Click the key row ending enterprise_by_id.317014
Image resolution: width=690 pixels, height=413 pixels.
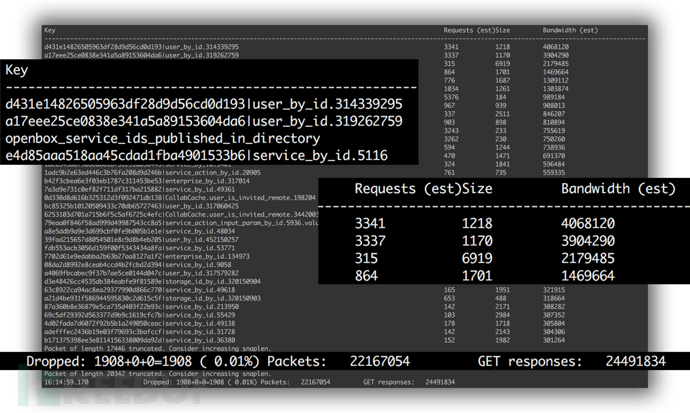[x=147, y=181]
